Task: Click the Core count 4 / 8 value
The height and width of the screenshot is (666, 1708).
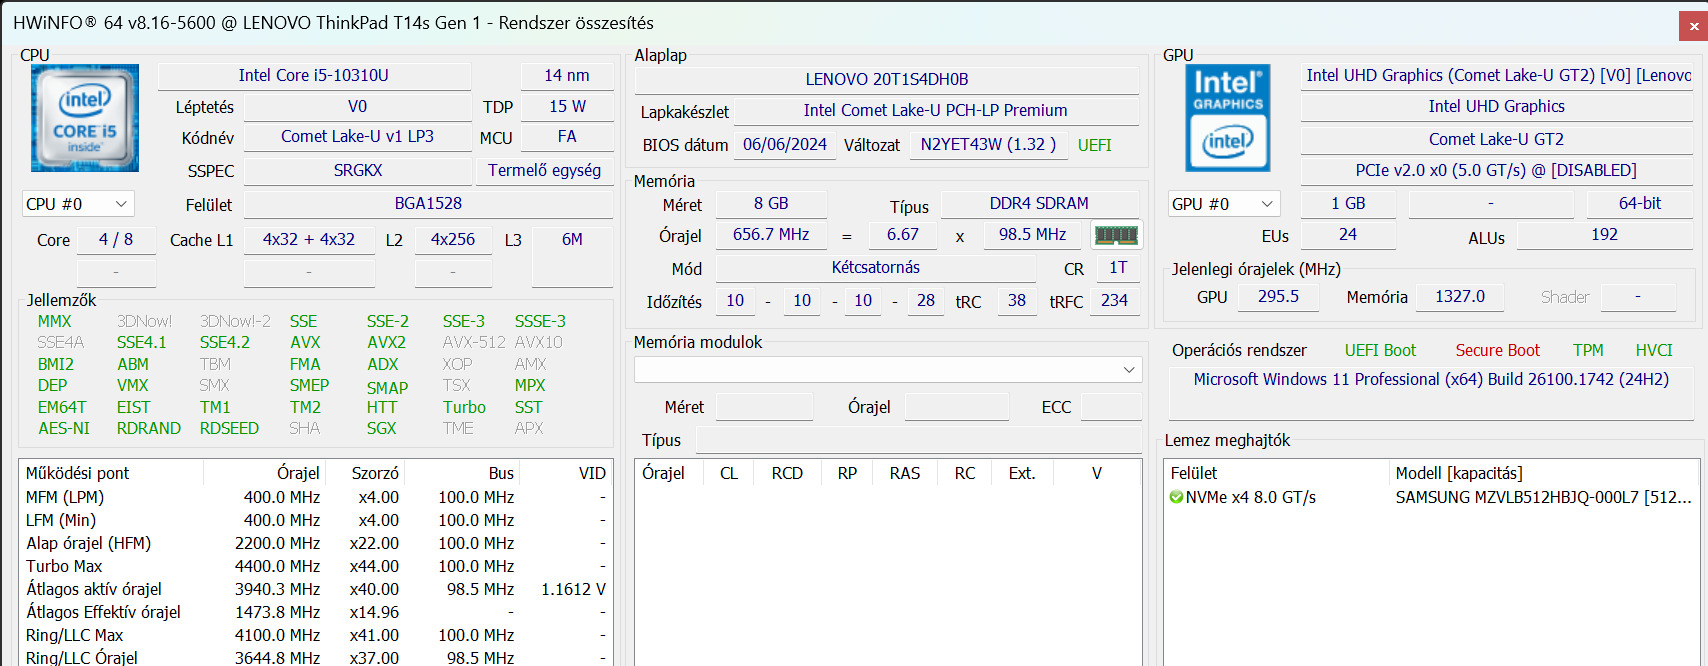Action: pos(116,240)
